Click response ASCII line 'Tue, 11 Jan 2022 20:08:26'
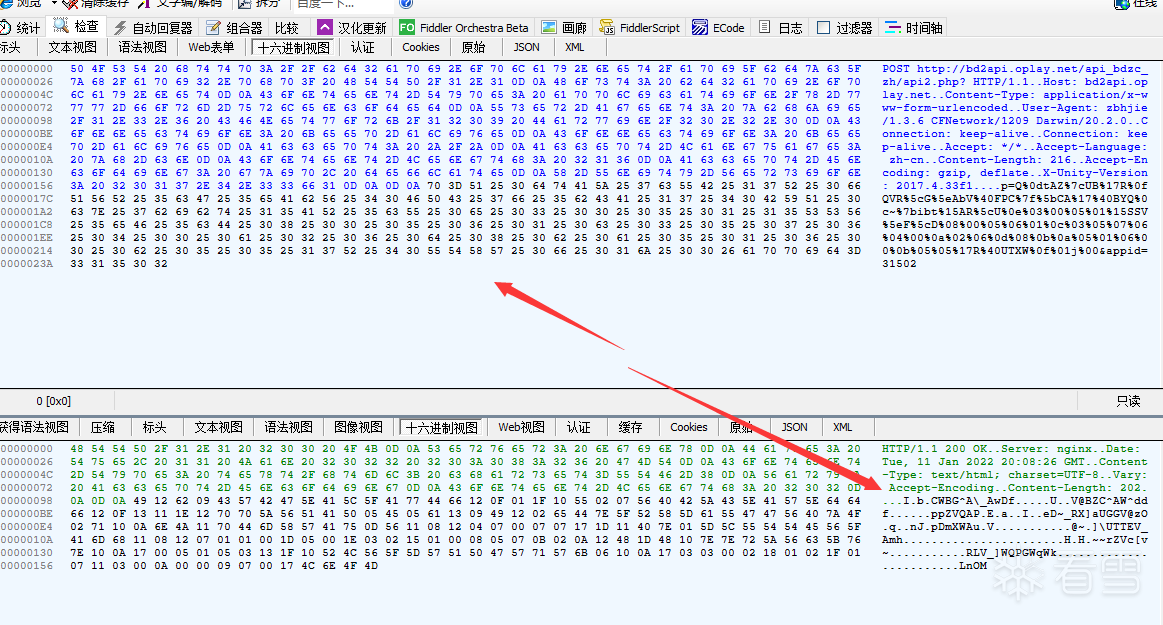The image size is (1163, 625). point(1015,462)
